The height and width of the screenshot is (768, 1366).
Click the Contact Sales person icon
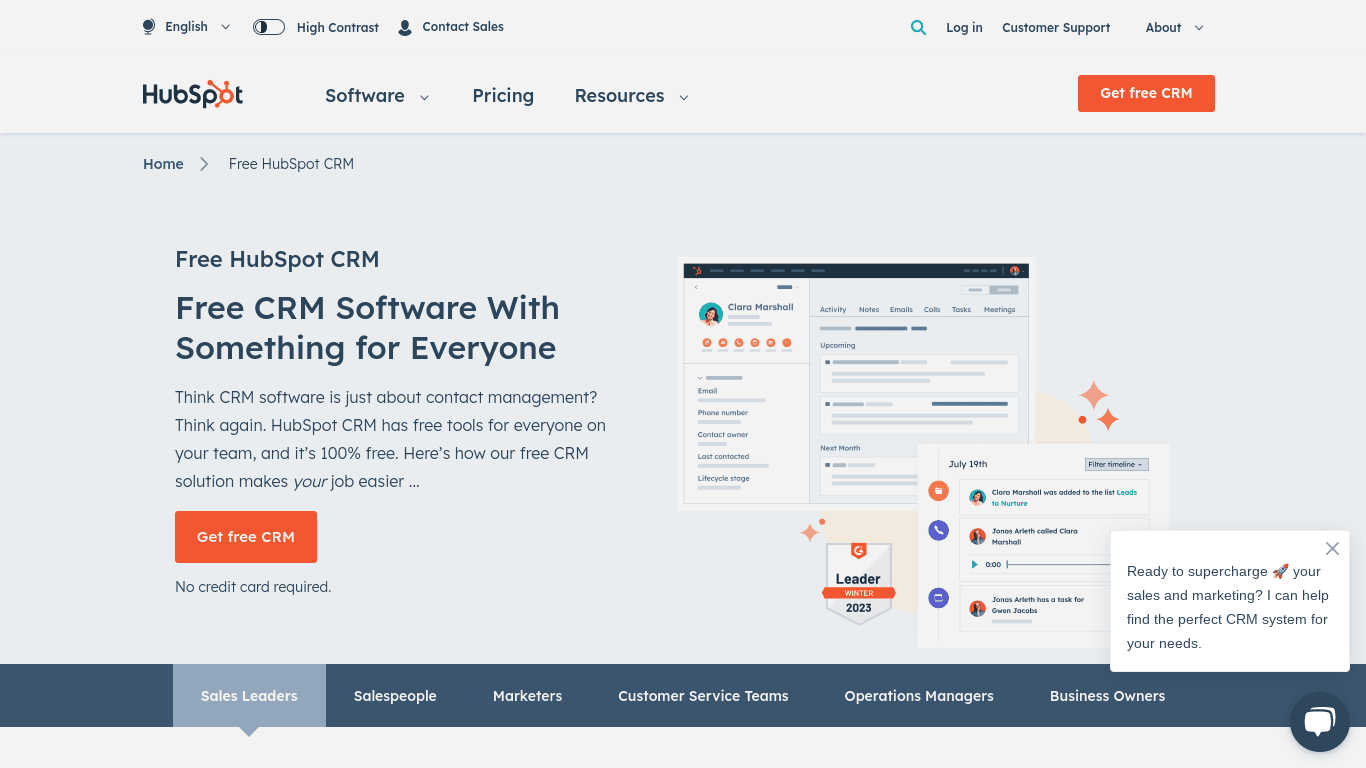[405, 28]
